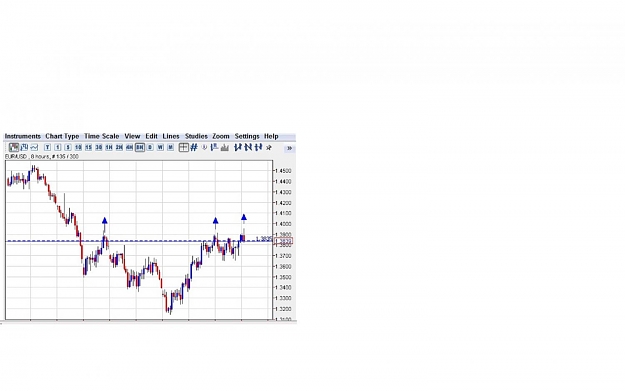The height and width of the screenshot is (391, 625).
Task: Open the Edit menu
Action: click(151, 136)
